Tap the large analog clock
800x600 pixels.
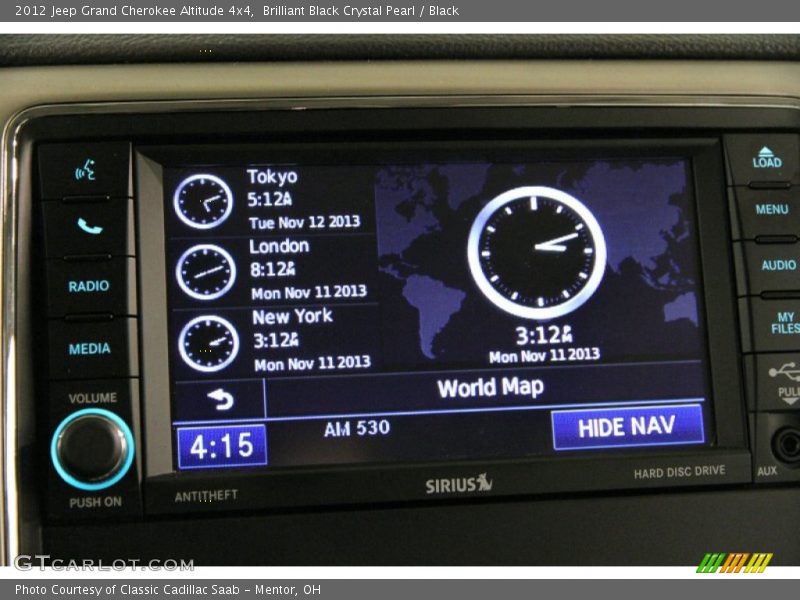point(536,252)
